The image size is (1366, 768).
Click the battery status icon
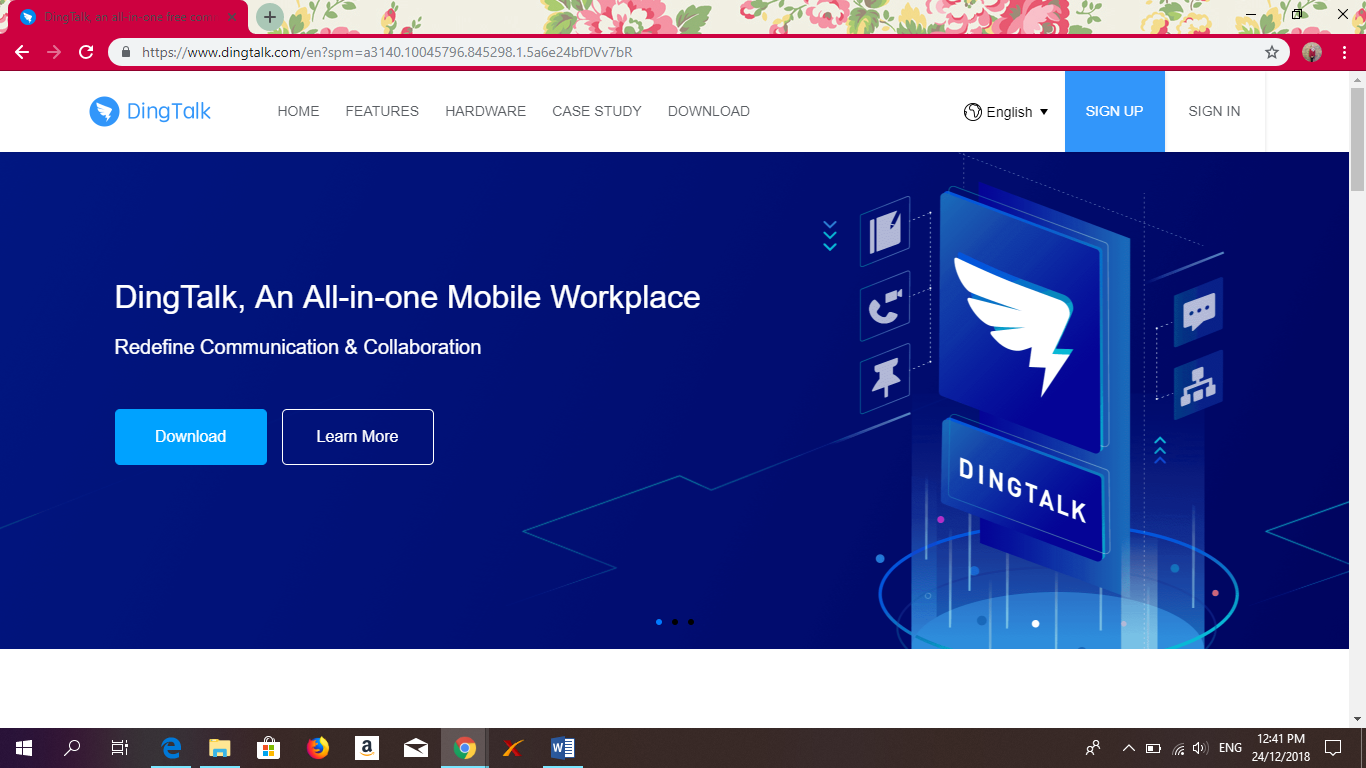1153,748
